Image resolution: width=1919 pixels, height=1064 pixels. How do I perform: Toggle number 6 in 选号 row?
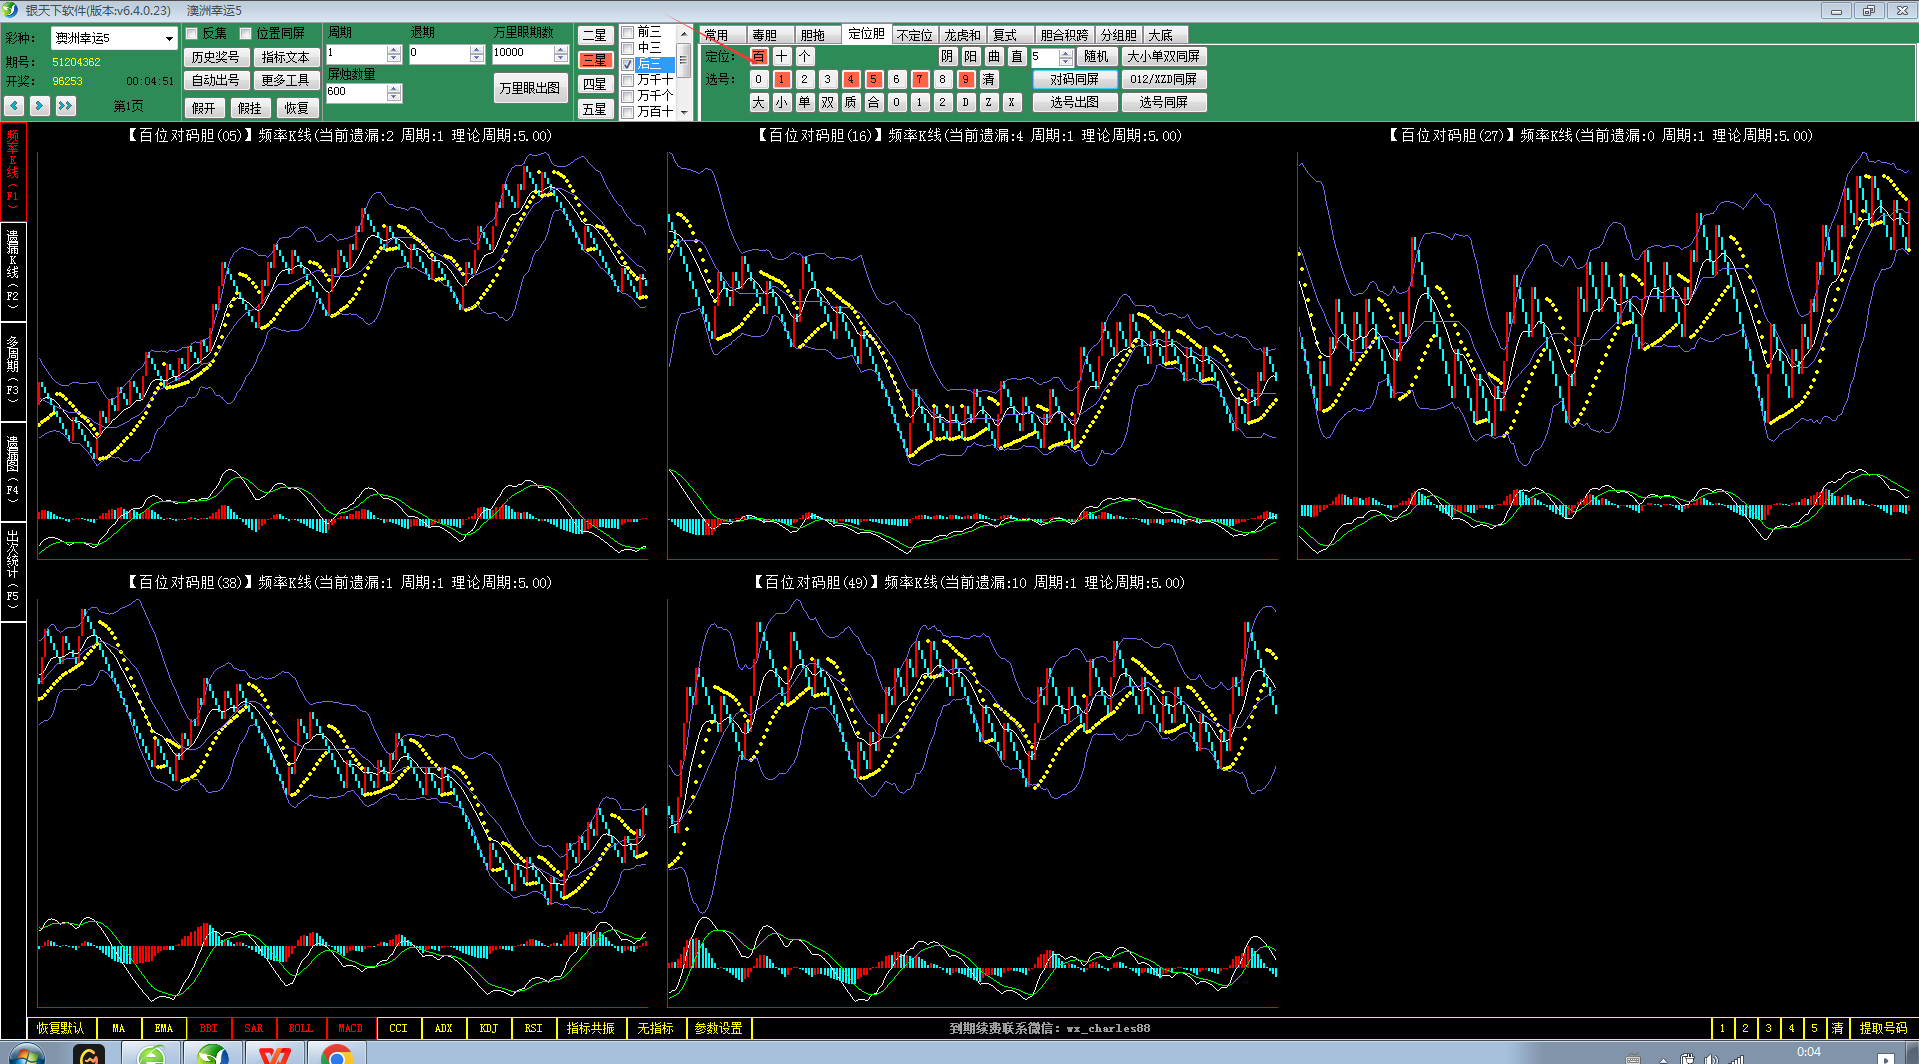[897, 79]
